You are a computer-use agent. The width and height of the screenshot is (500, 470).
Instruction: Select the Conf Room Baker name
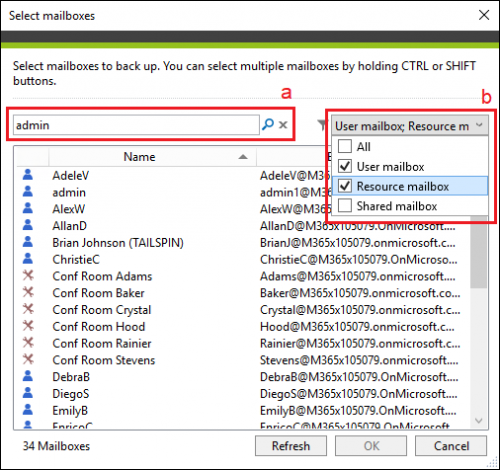tap(98, 293)
